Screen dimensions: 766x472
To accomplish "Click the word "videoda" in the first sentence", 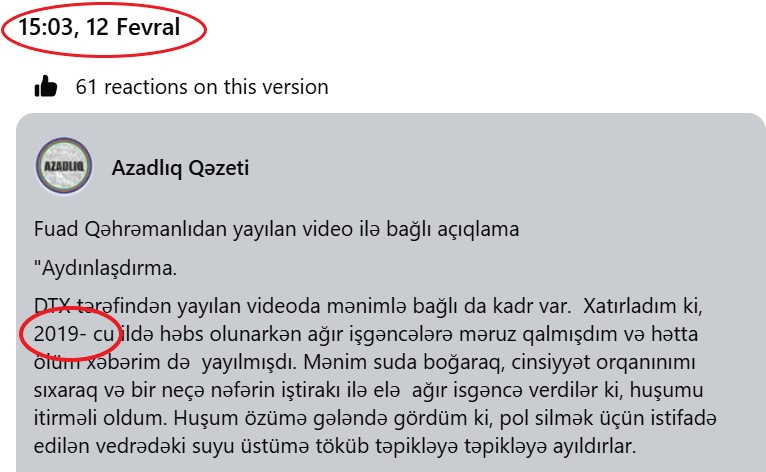I will tap(283, 306).
